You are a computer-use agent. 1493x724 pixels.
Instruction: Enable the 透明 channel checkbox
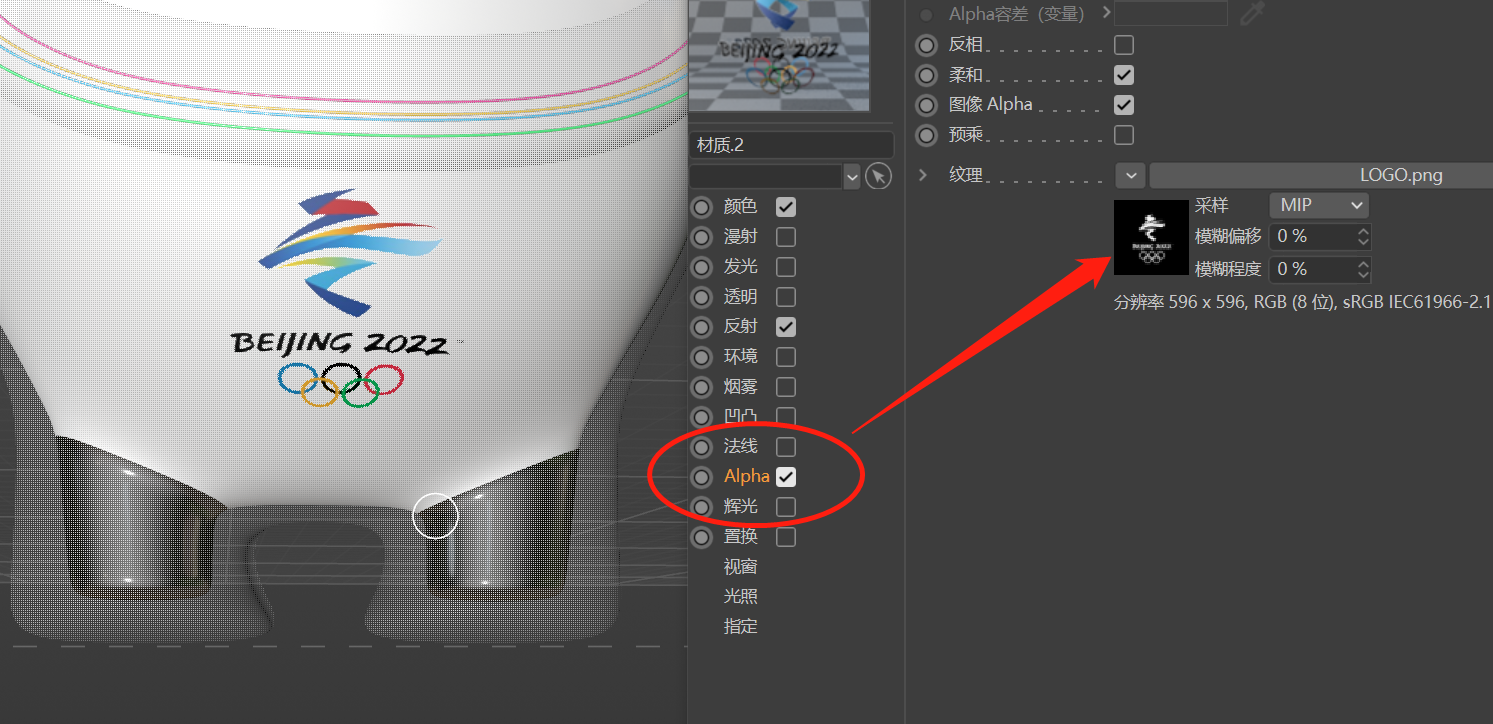(x=786, y=297)
